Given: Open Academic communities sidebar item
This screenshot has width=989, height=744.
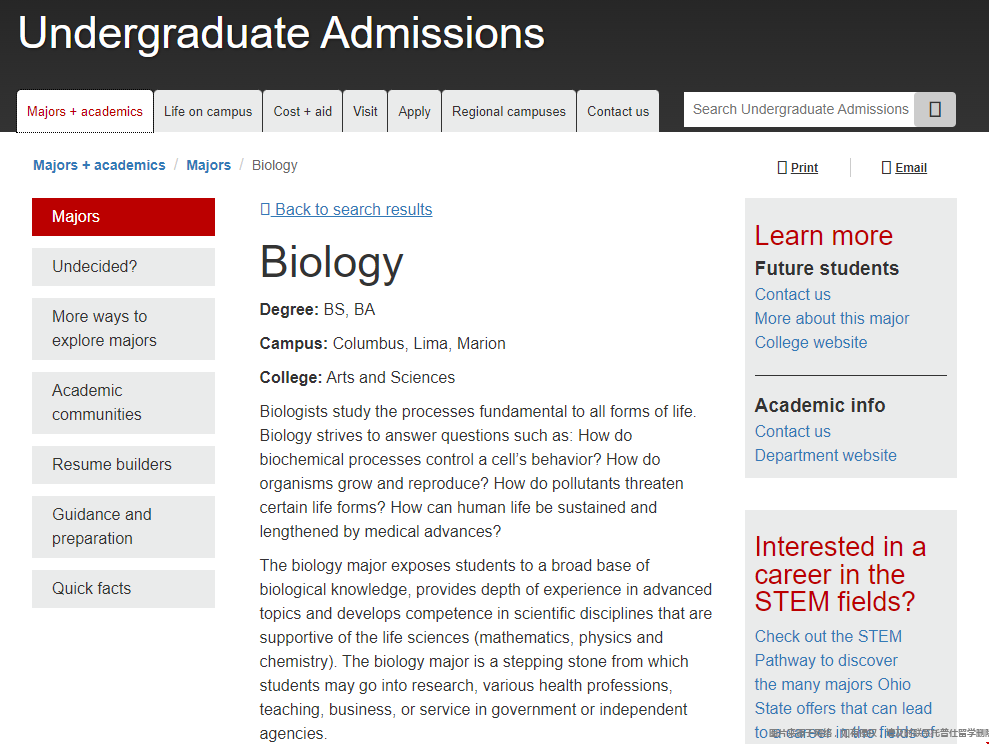Looking at the screenshot, I should click(124, 403).
